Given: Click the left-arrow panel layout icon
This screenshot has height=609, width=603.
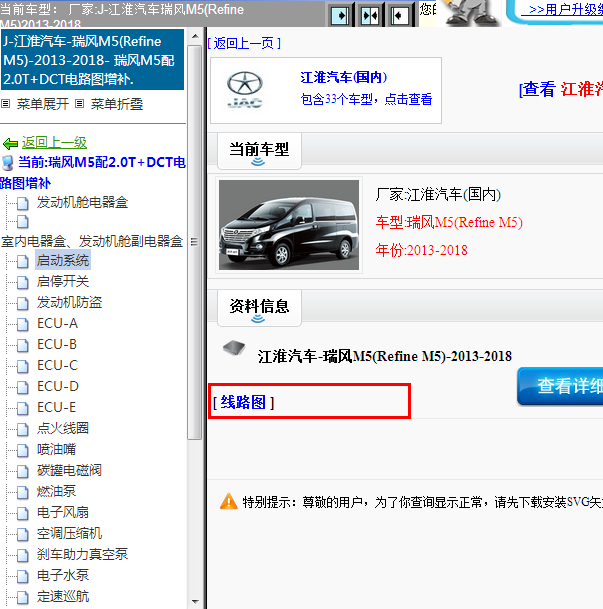Looking at the screenshot, I should [399, 16].
